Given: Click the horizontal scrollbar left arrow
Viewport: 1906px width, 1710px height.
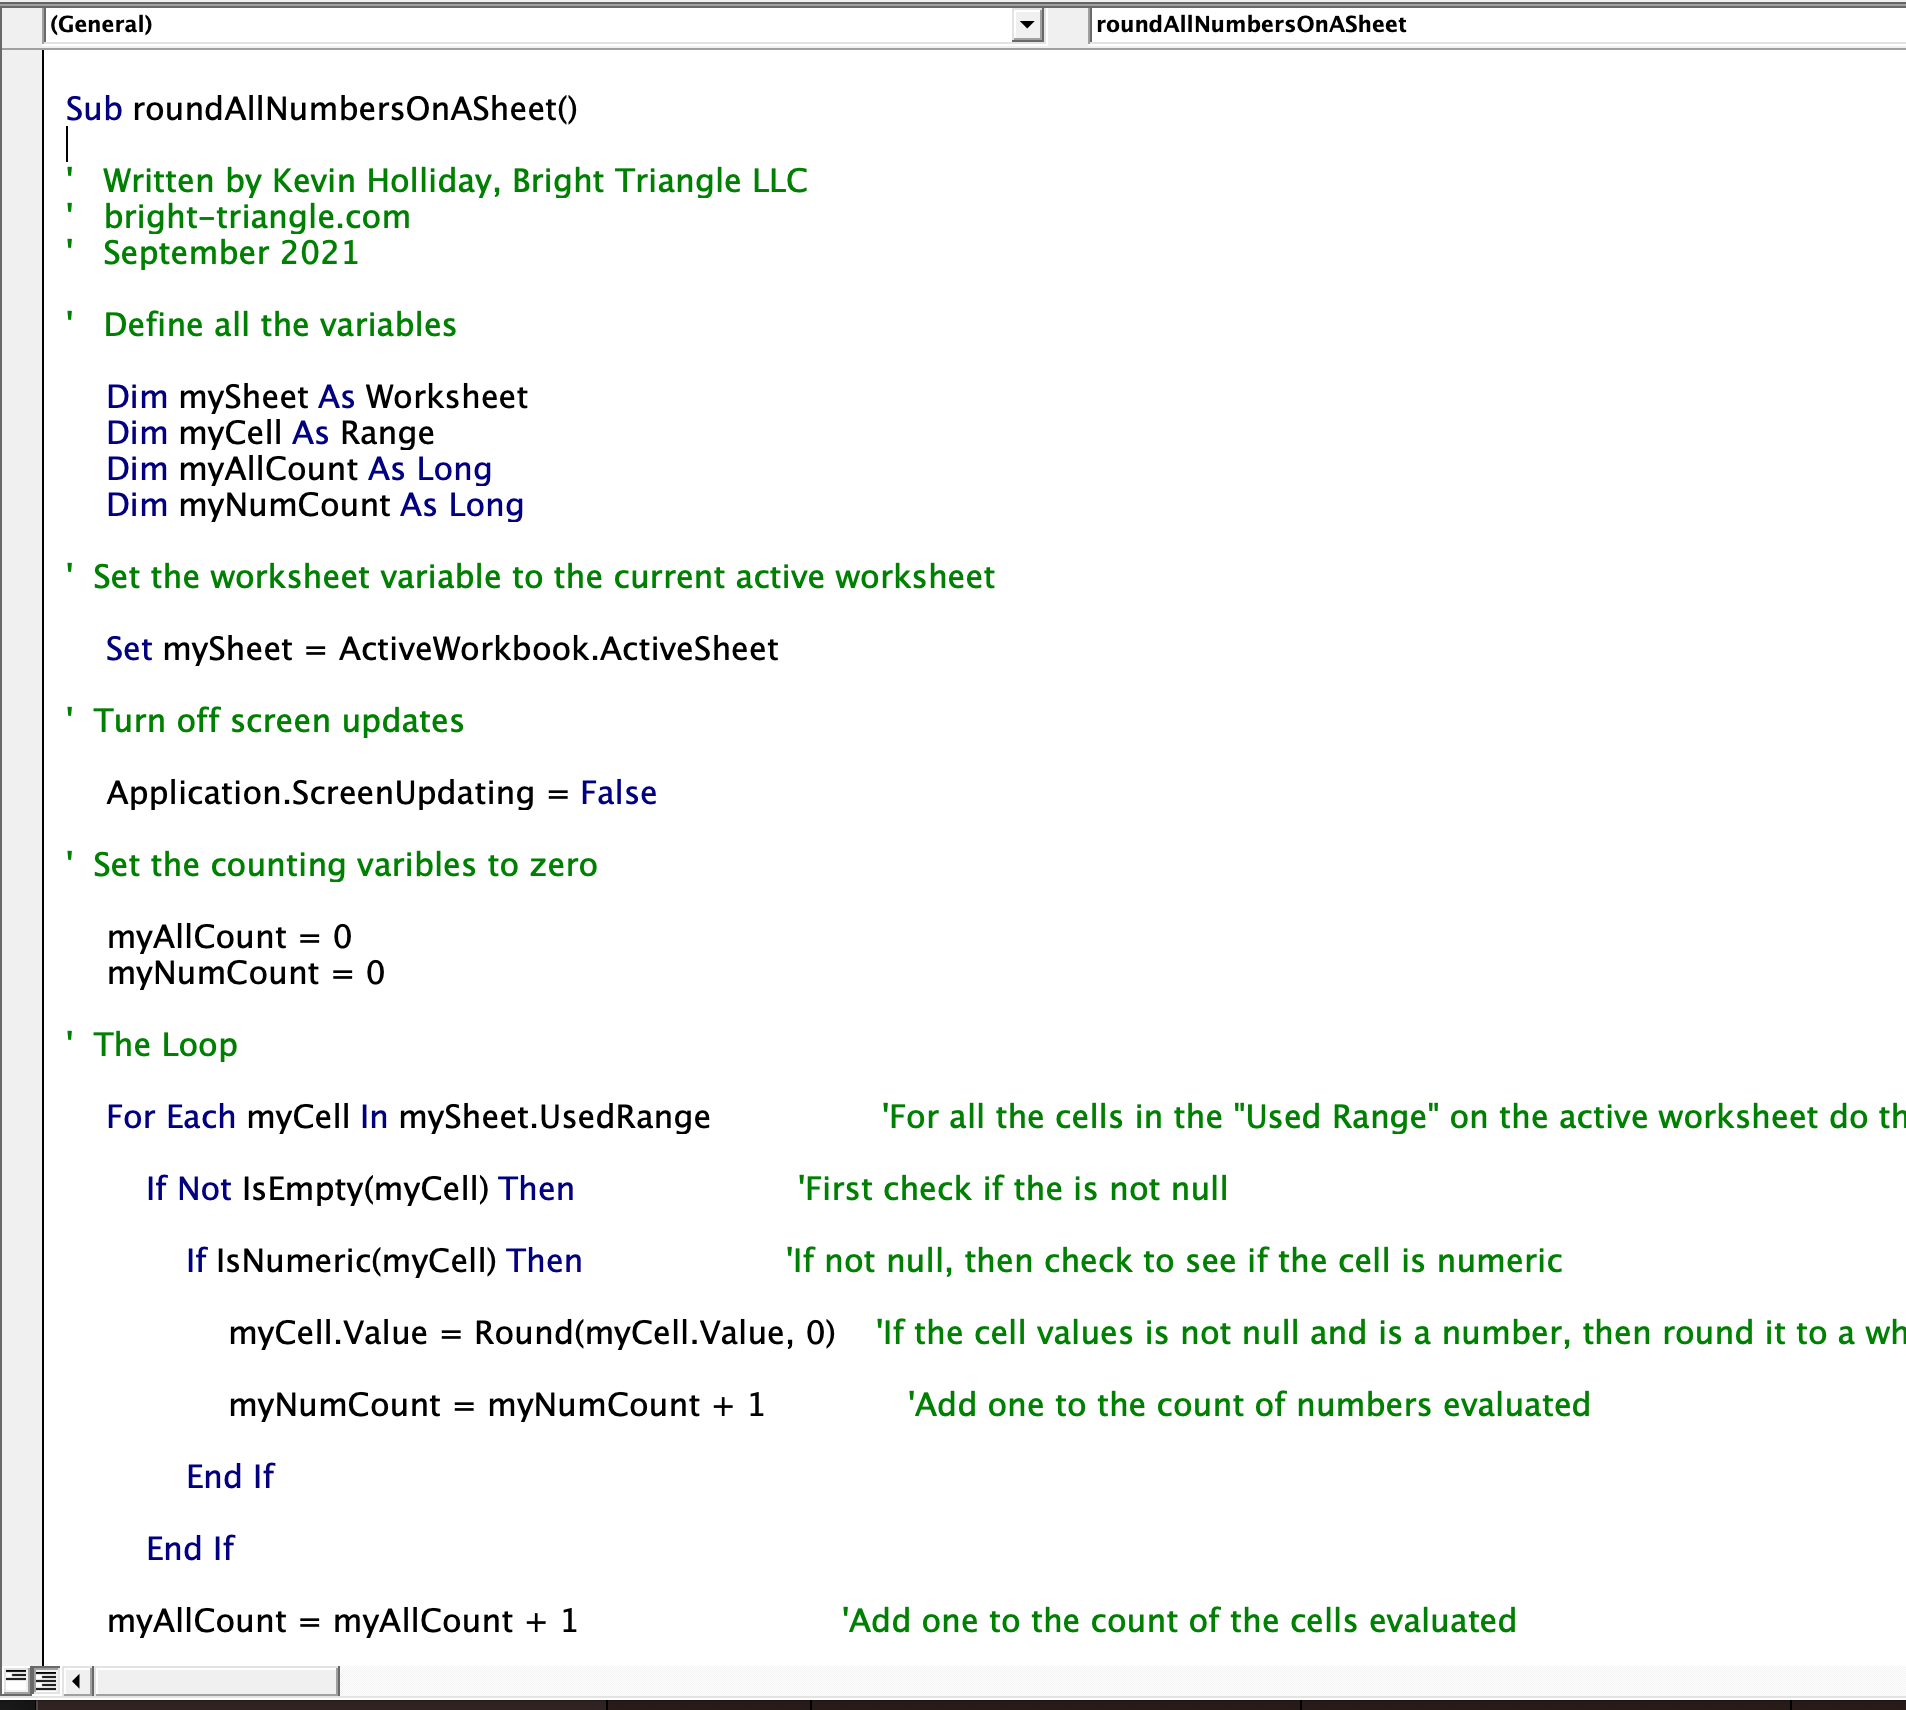Looking at the screenshot, I should point(77,1681).
